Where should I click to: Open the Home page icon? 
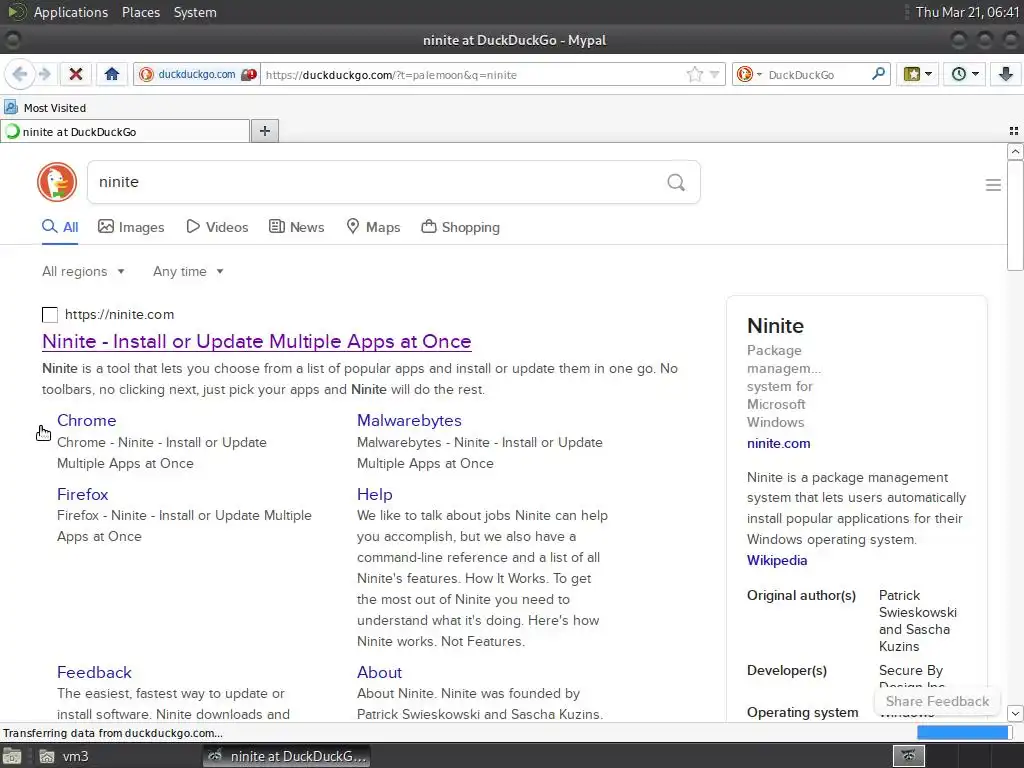[112, 74]
